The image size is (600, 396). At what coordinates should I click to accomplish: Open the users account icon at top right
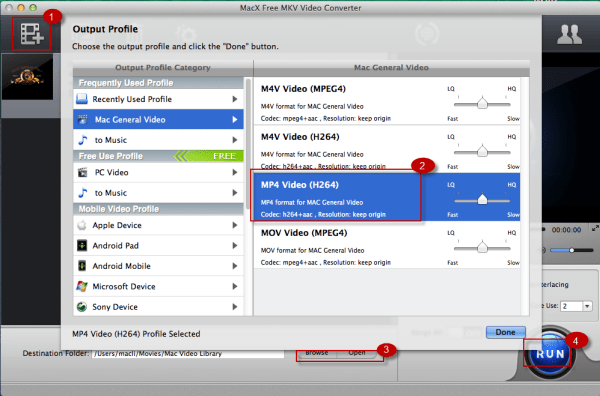point(569,34)
